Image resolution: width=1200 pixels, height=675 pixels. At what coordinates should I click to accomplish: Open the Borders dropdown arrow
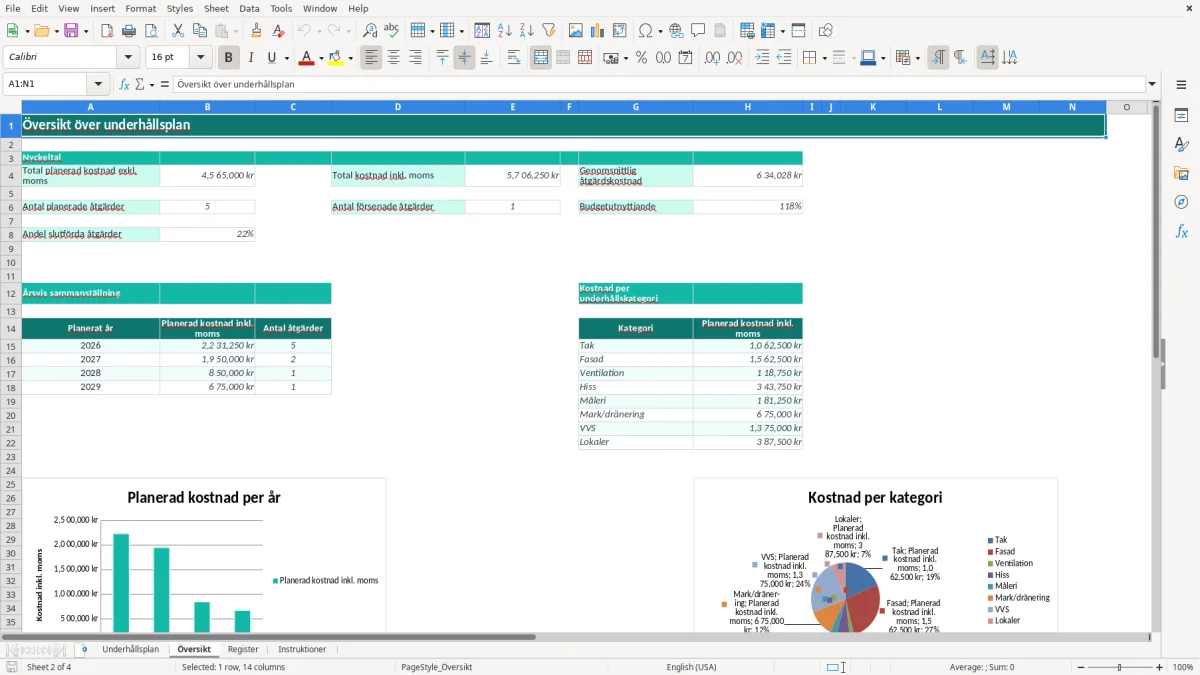pyautogui.click(x=824, y=58)
